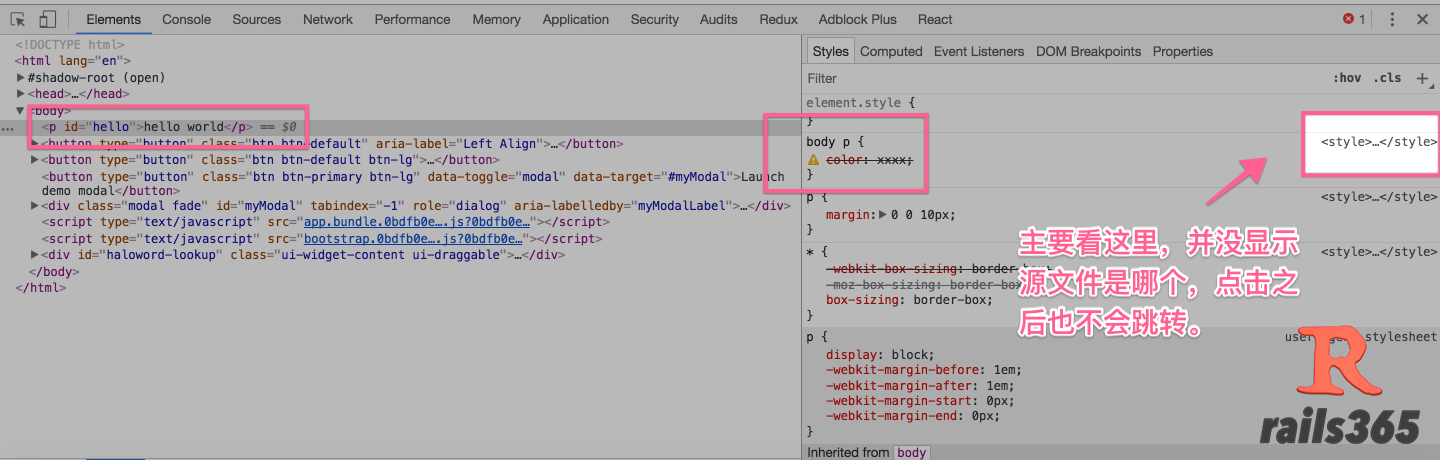Toggle the :hov element state pane
Viewport: 1440px width, 460px height.
1347,78
